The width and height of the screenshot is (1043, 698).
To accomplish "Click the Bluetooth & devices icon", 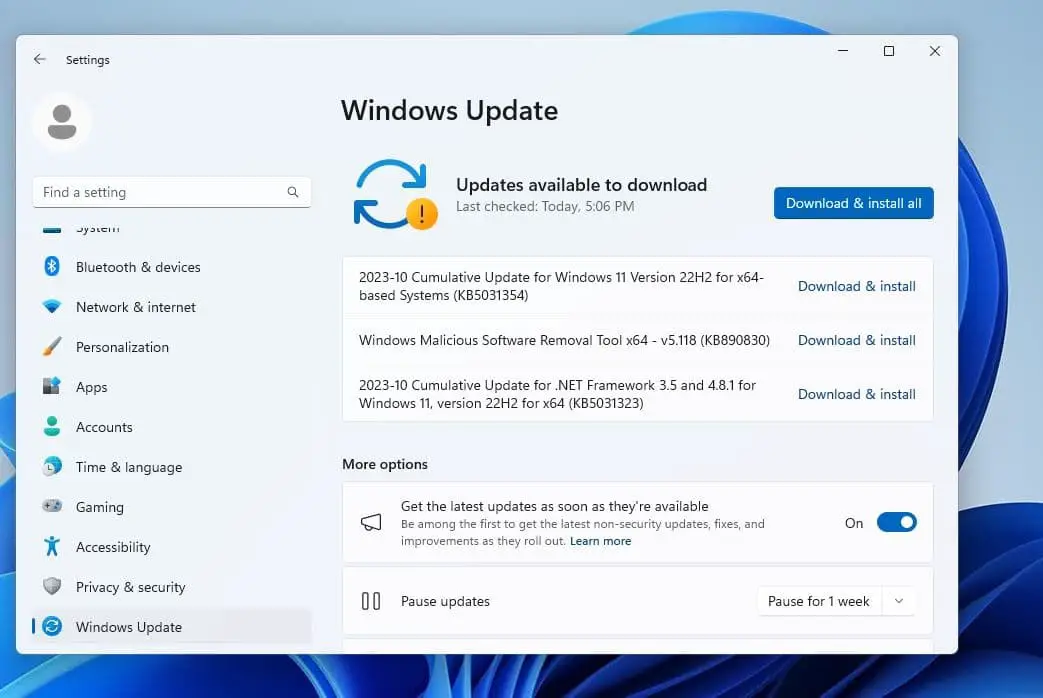I will [52, 267].
